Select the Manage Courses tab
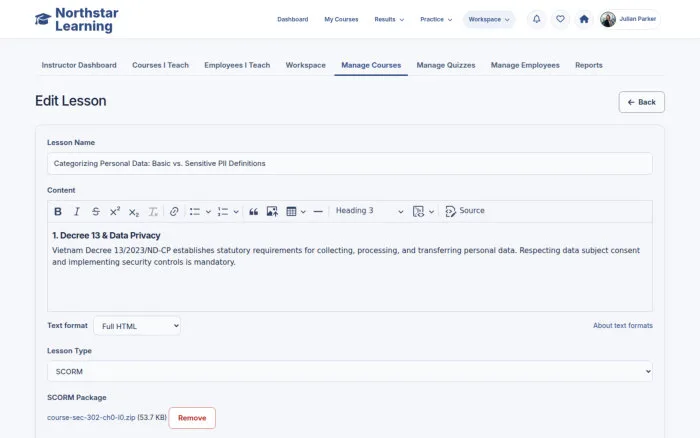The height and width of the screenshot is (438, 700). point(371,65)
